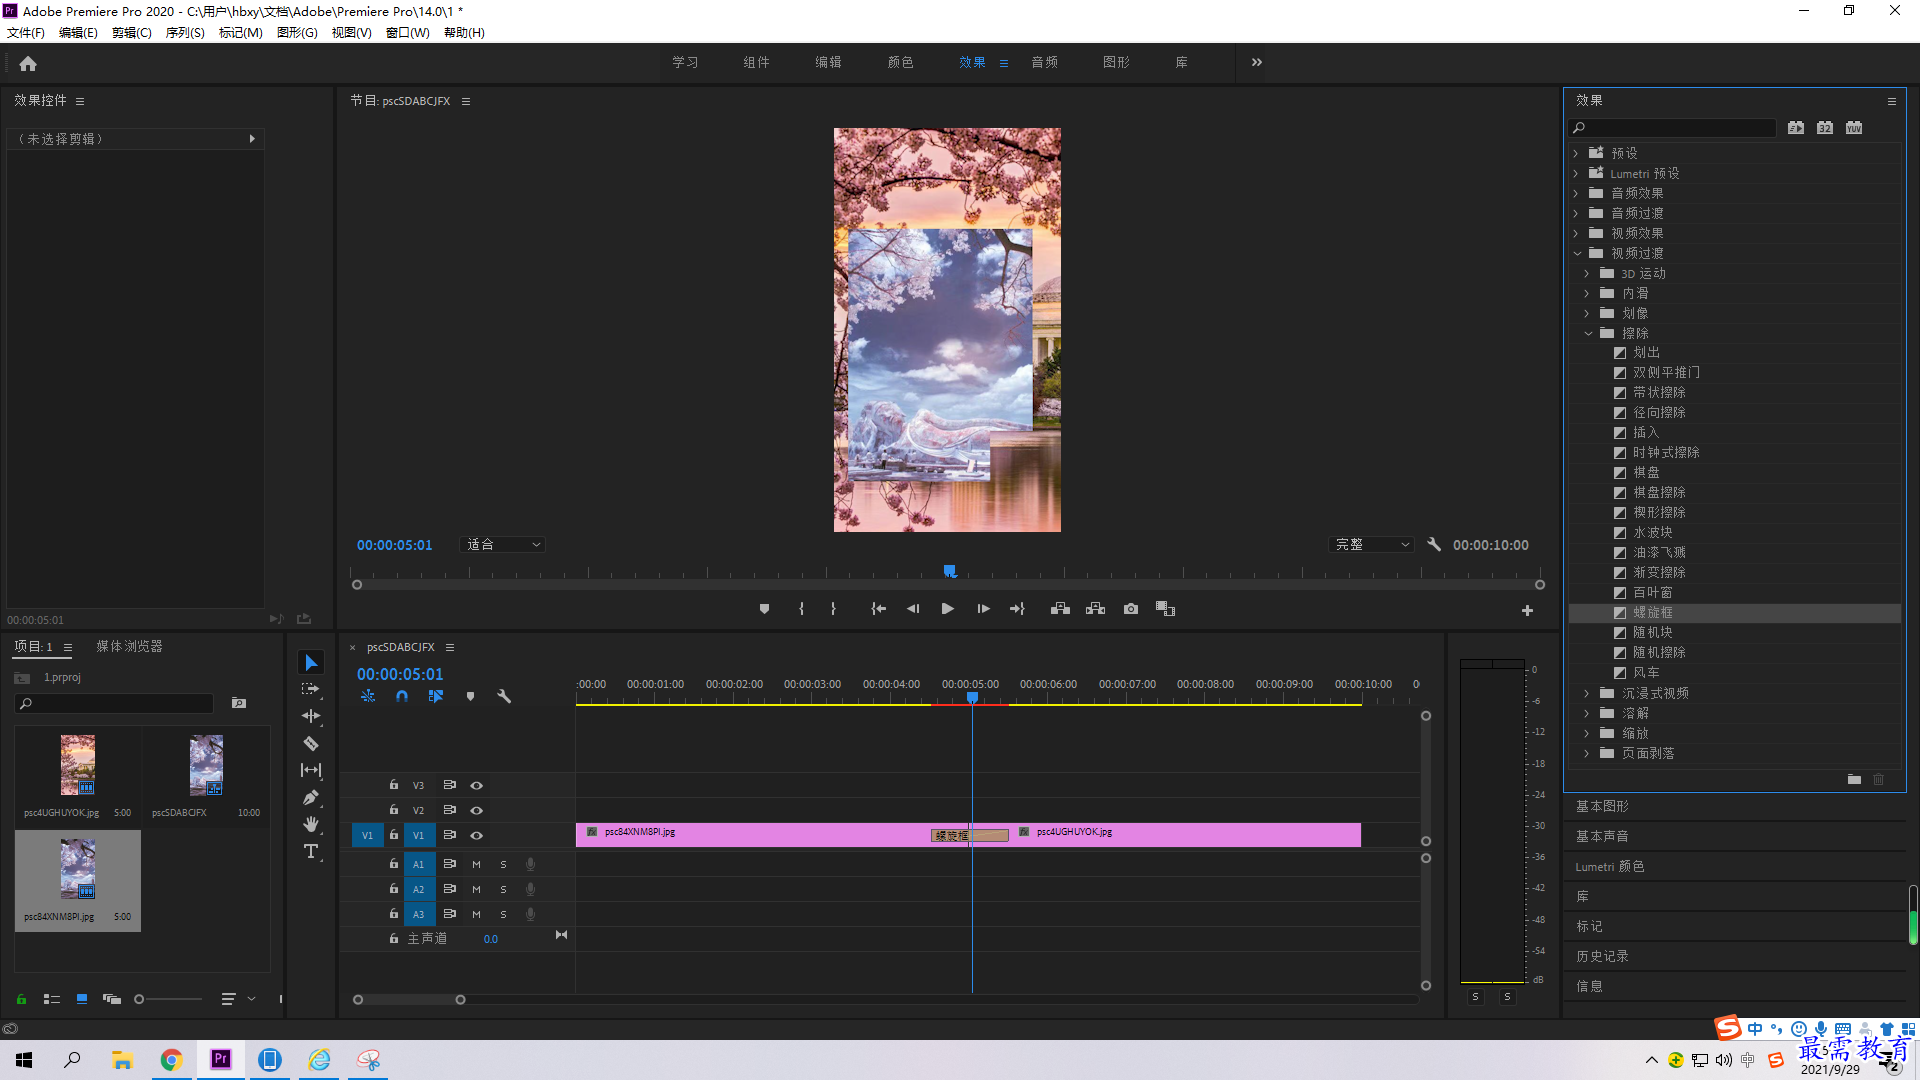Play the program monitor
This screenshot has width=1920, height=1080.
(947, 609)
